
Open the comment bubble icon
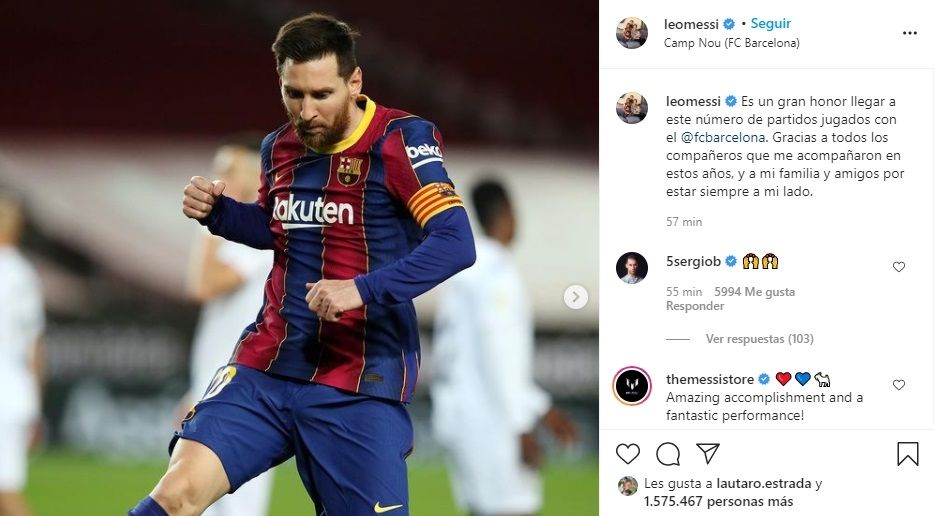(x=668, y=454)
